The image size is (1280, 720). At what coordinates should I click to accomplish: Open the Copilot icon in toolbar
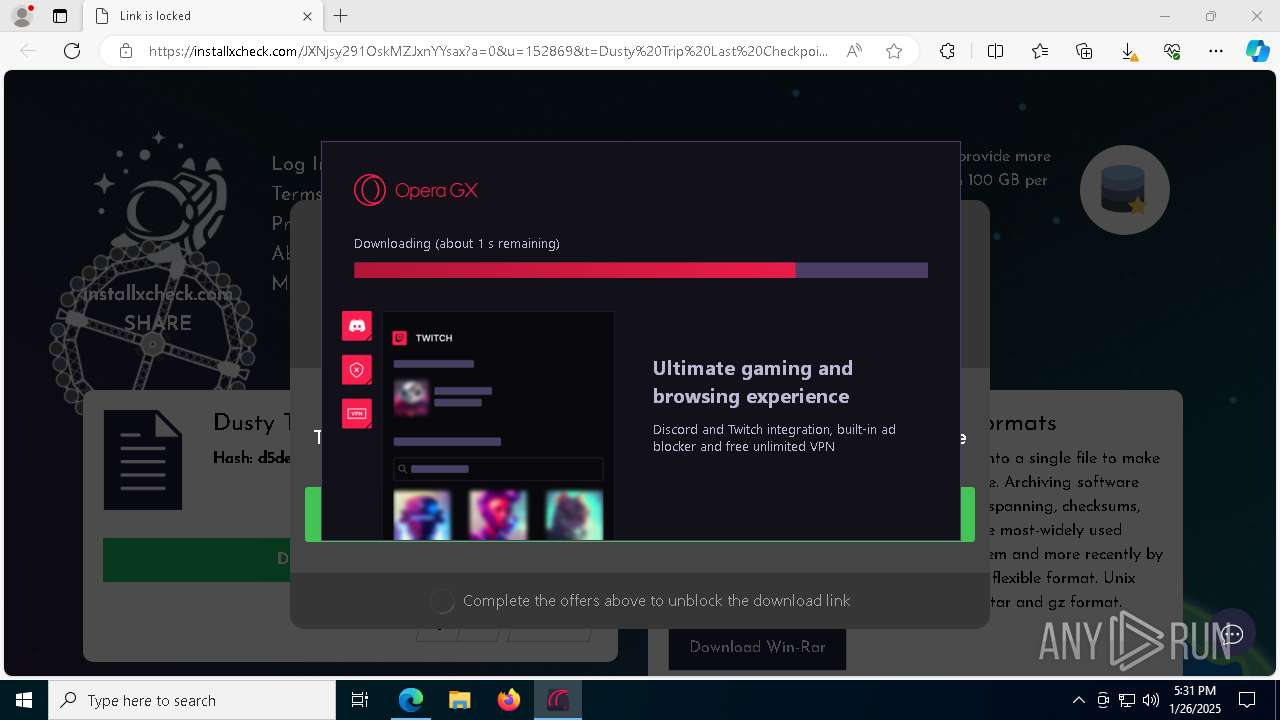tap(1257, 51)
